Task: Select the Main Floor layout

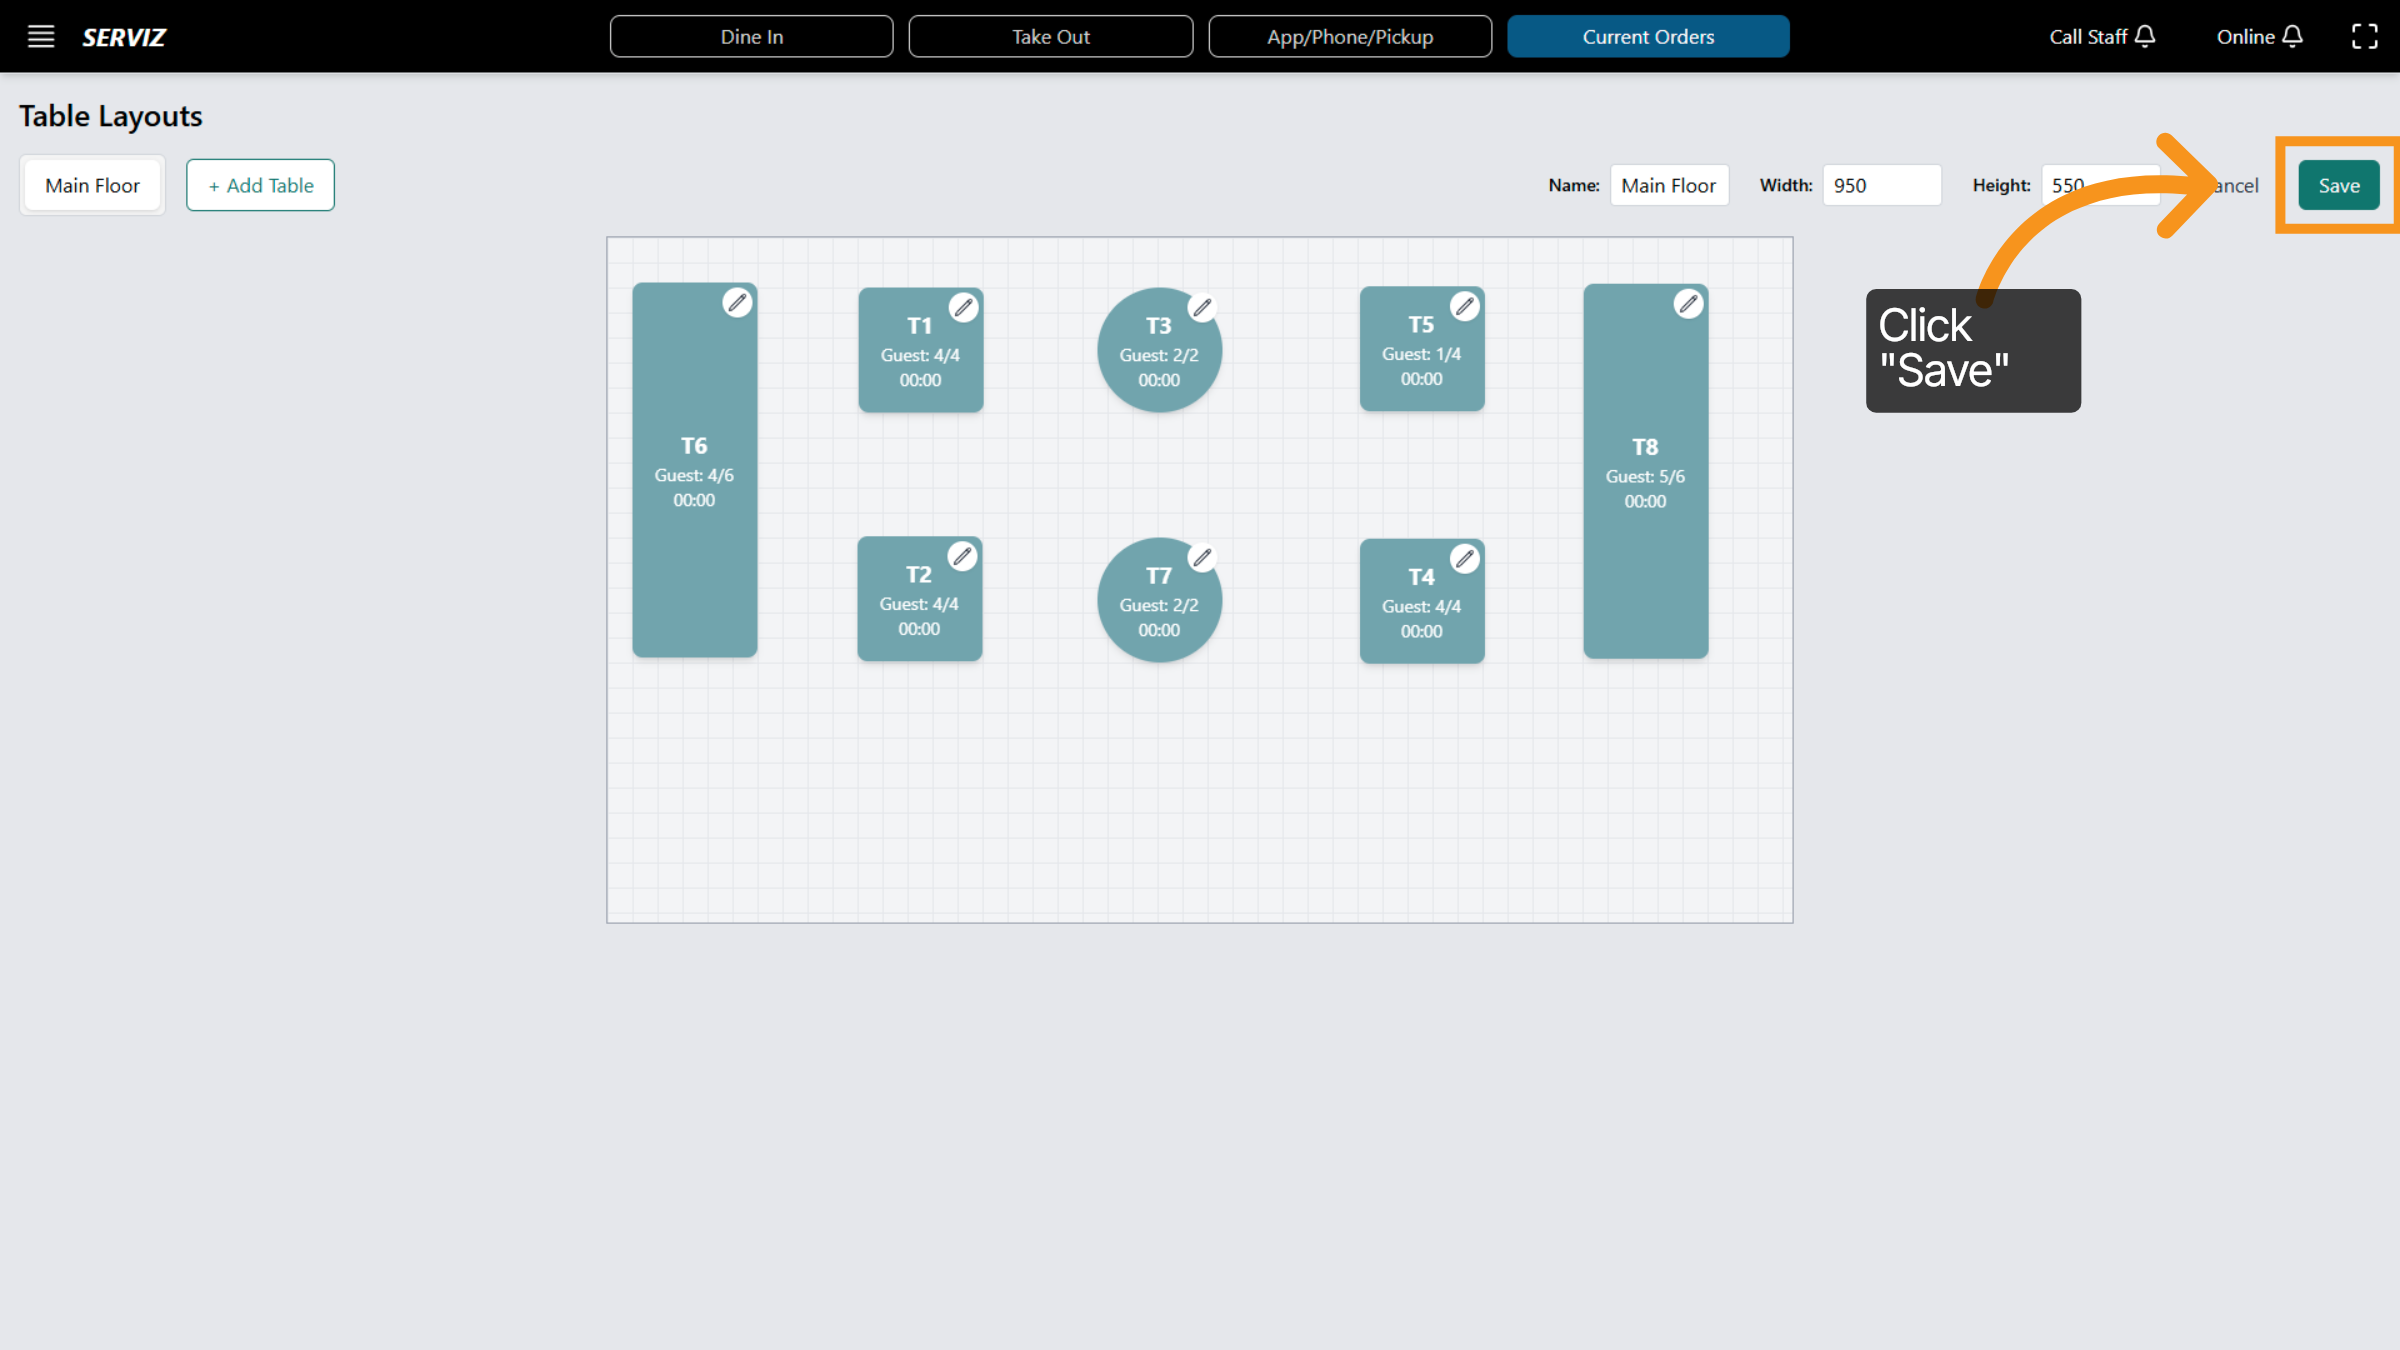Action: coord(92,185)
